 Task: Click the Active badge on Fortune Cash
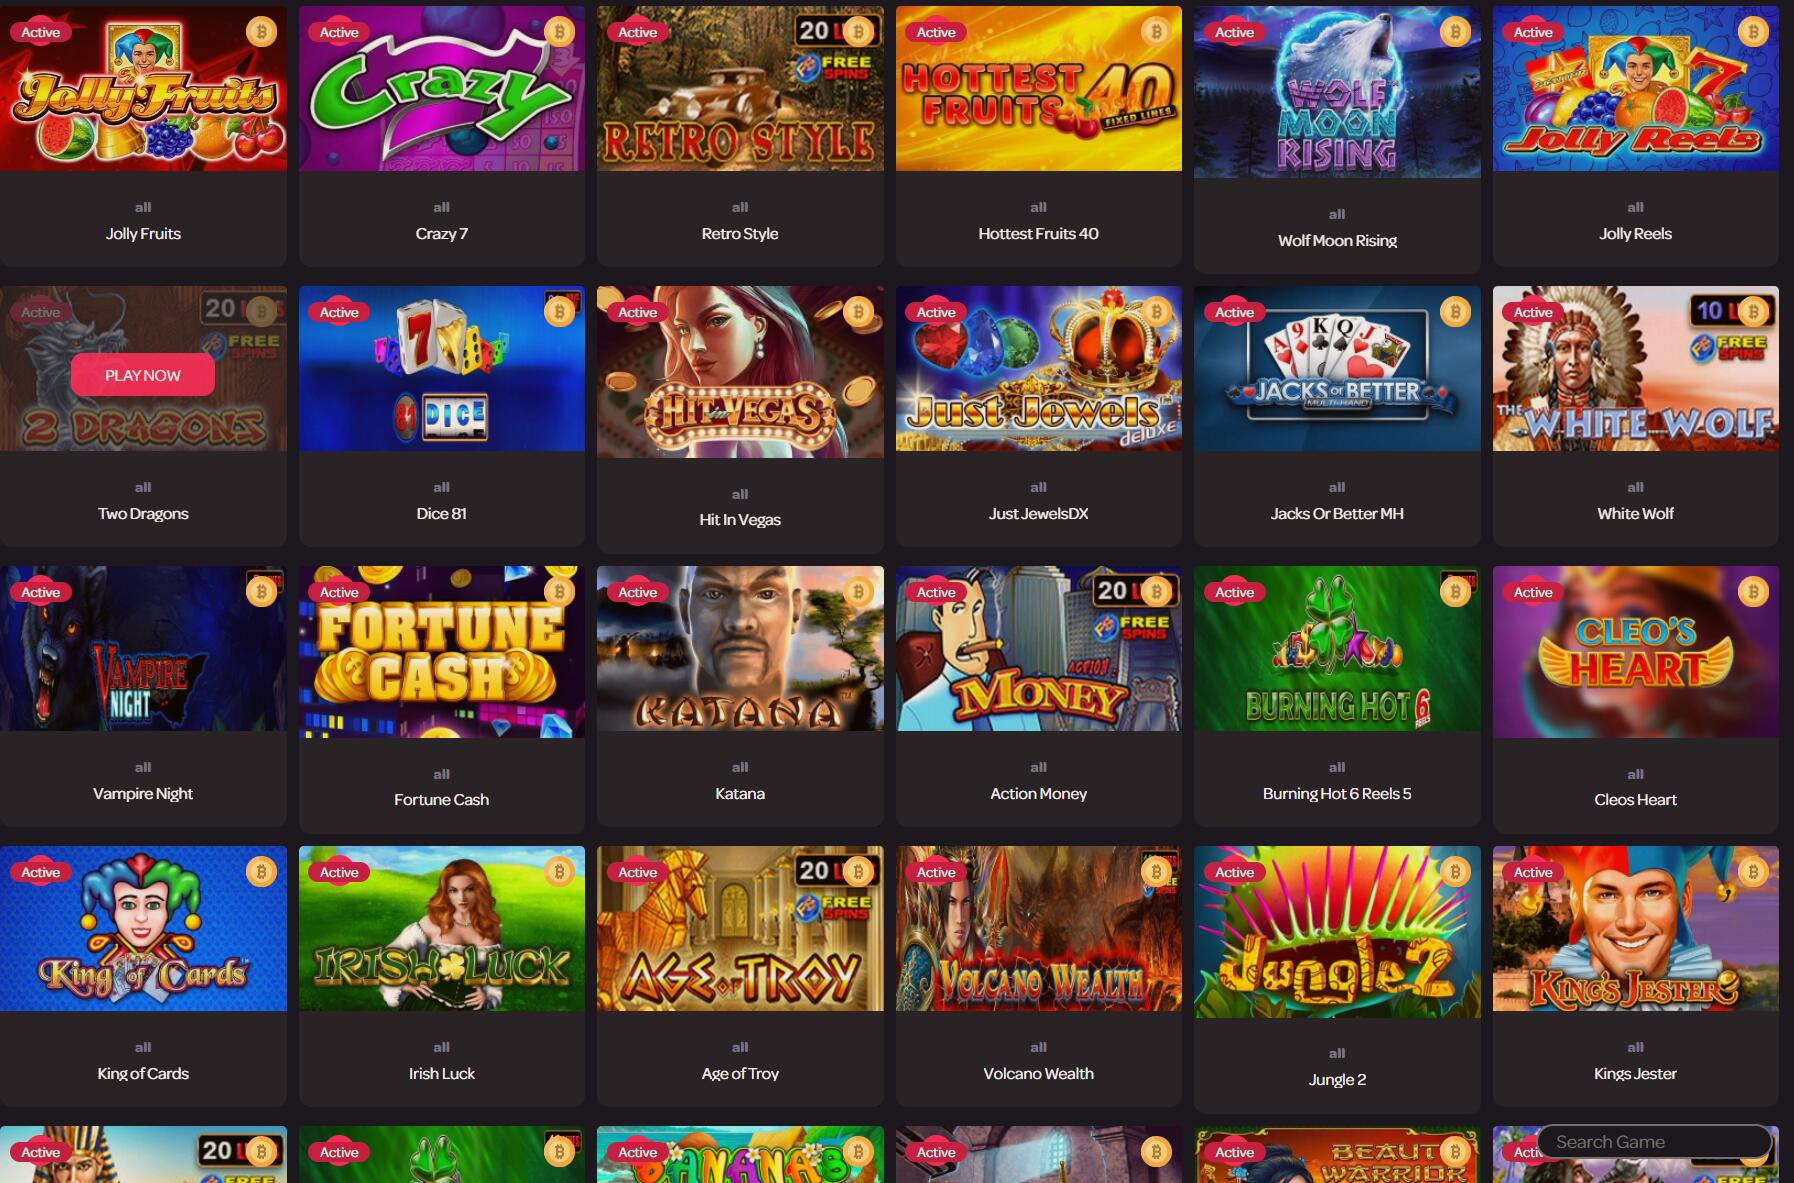(x=339, y=592)
